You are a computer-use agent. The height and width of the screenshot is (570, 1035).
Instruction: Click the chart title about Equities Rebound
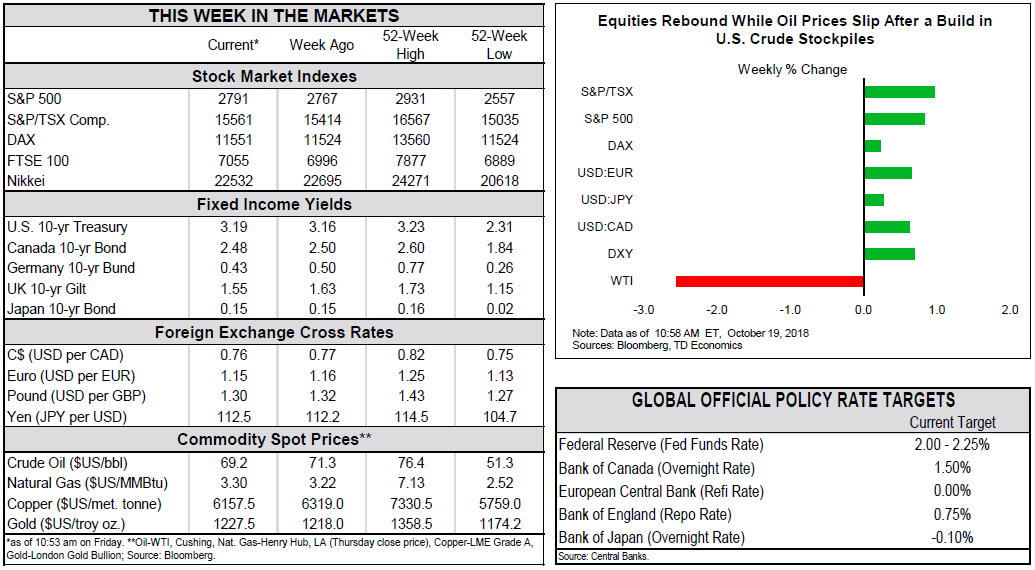[794, 30]
